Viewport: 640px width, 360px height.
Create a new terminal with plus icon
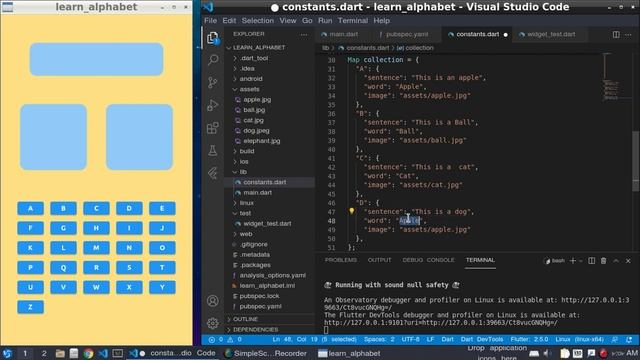[572, 260]
